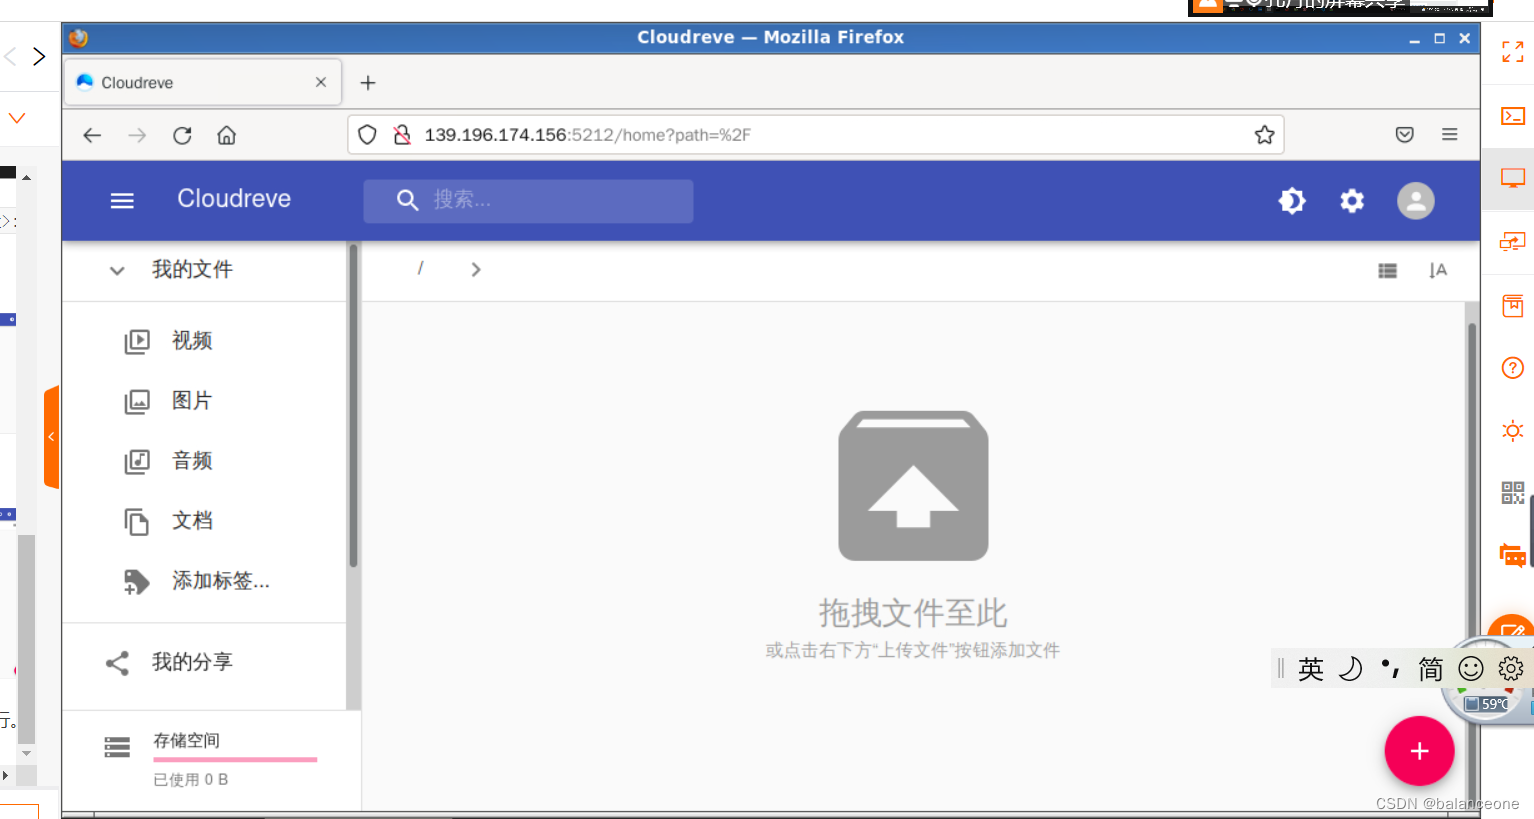Screen dimensions: 1534x819
Task: Collapse the 我的文件 tree chevron
Action: click(x=117, y=270)
